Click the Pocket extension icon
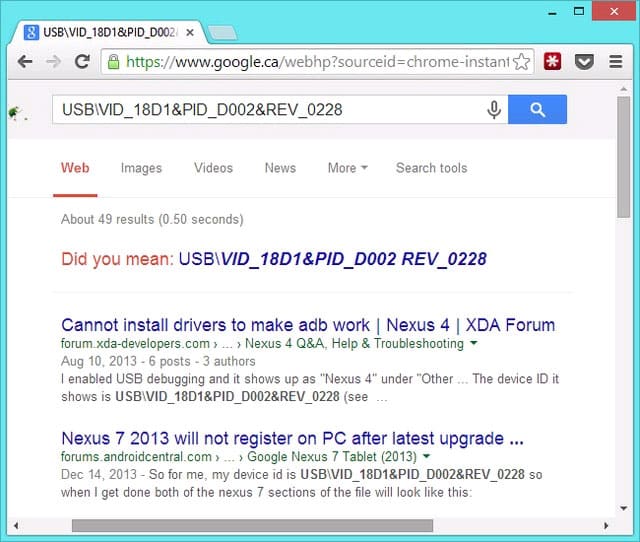 coord(584,62)
